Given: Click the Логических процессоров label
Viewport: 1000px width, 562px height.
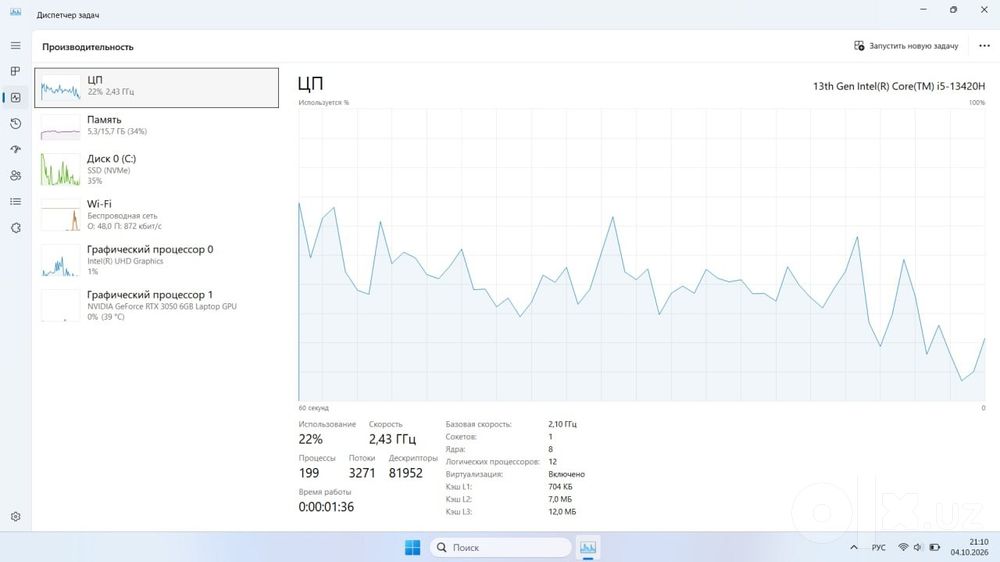Looking at the screenshot, I should coord(492,462).
